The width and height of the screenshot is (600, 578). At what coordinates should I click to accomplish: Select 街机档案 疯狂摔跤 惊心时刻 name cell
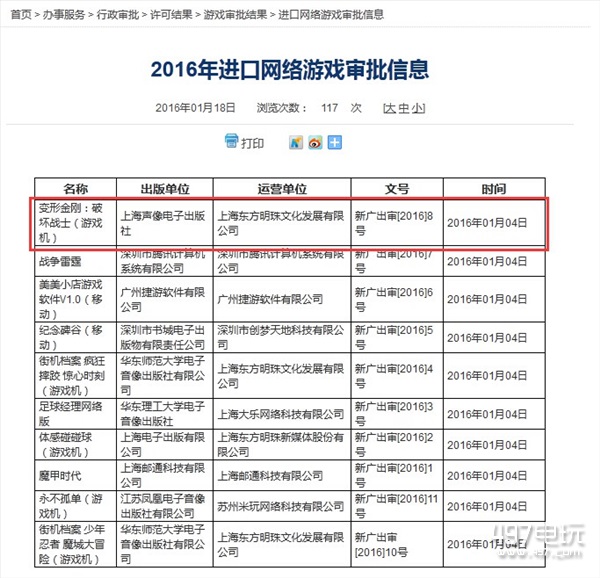pyautogui.click(x=75, y=376)
